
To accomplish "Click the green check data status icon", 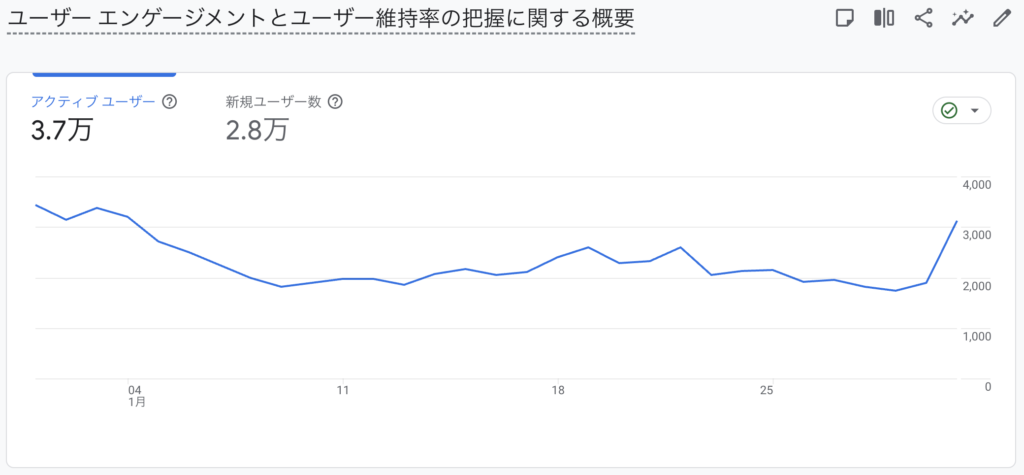I will (950, 110).
